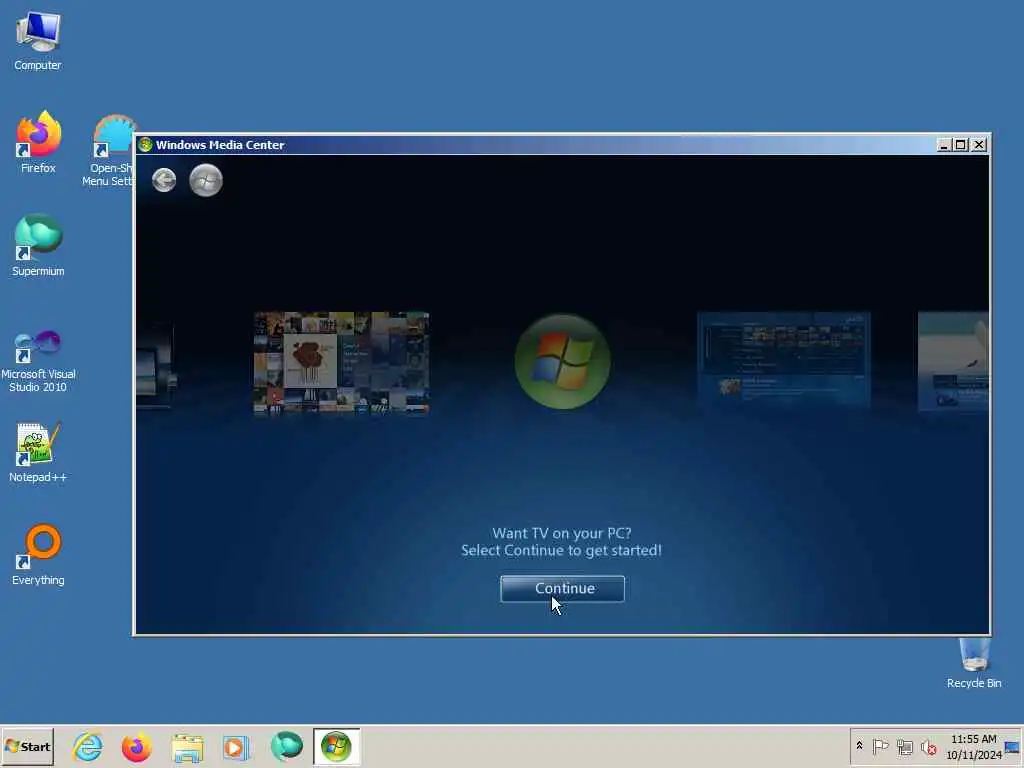1024x768 pixels.
Task: Open the music album art collage thumbnail
Action: point(341,362)
